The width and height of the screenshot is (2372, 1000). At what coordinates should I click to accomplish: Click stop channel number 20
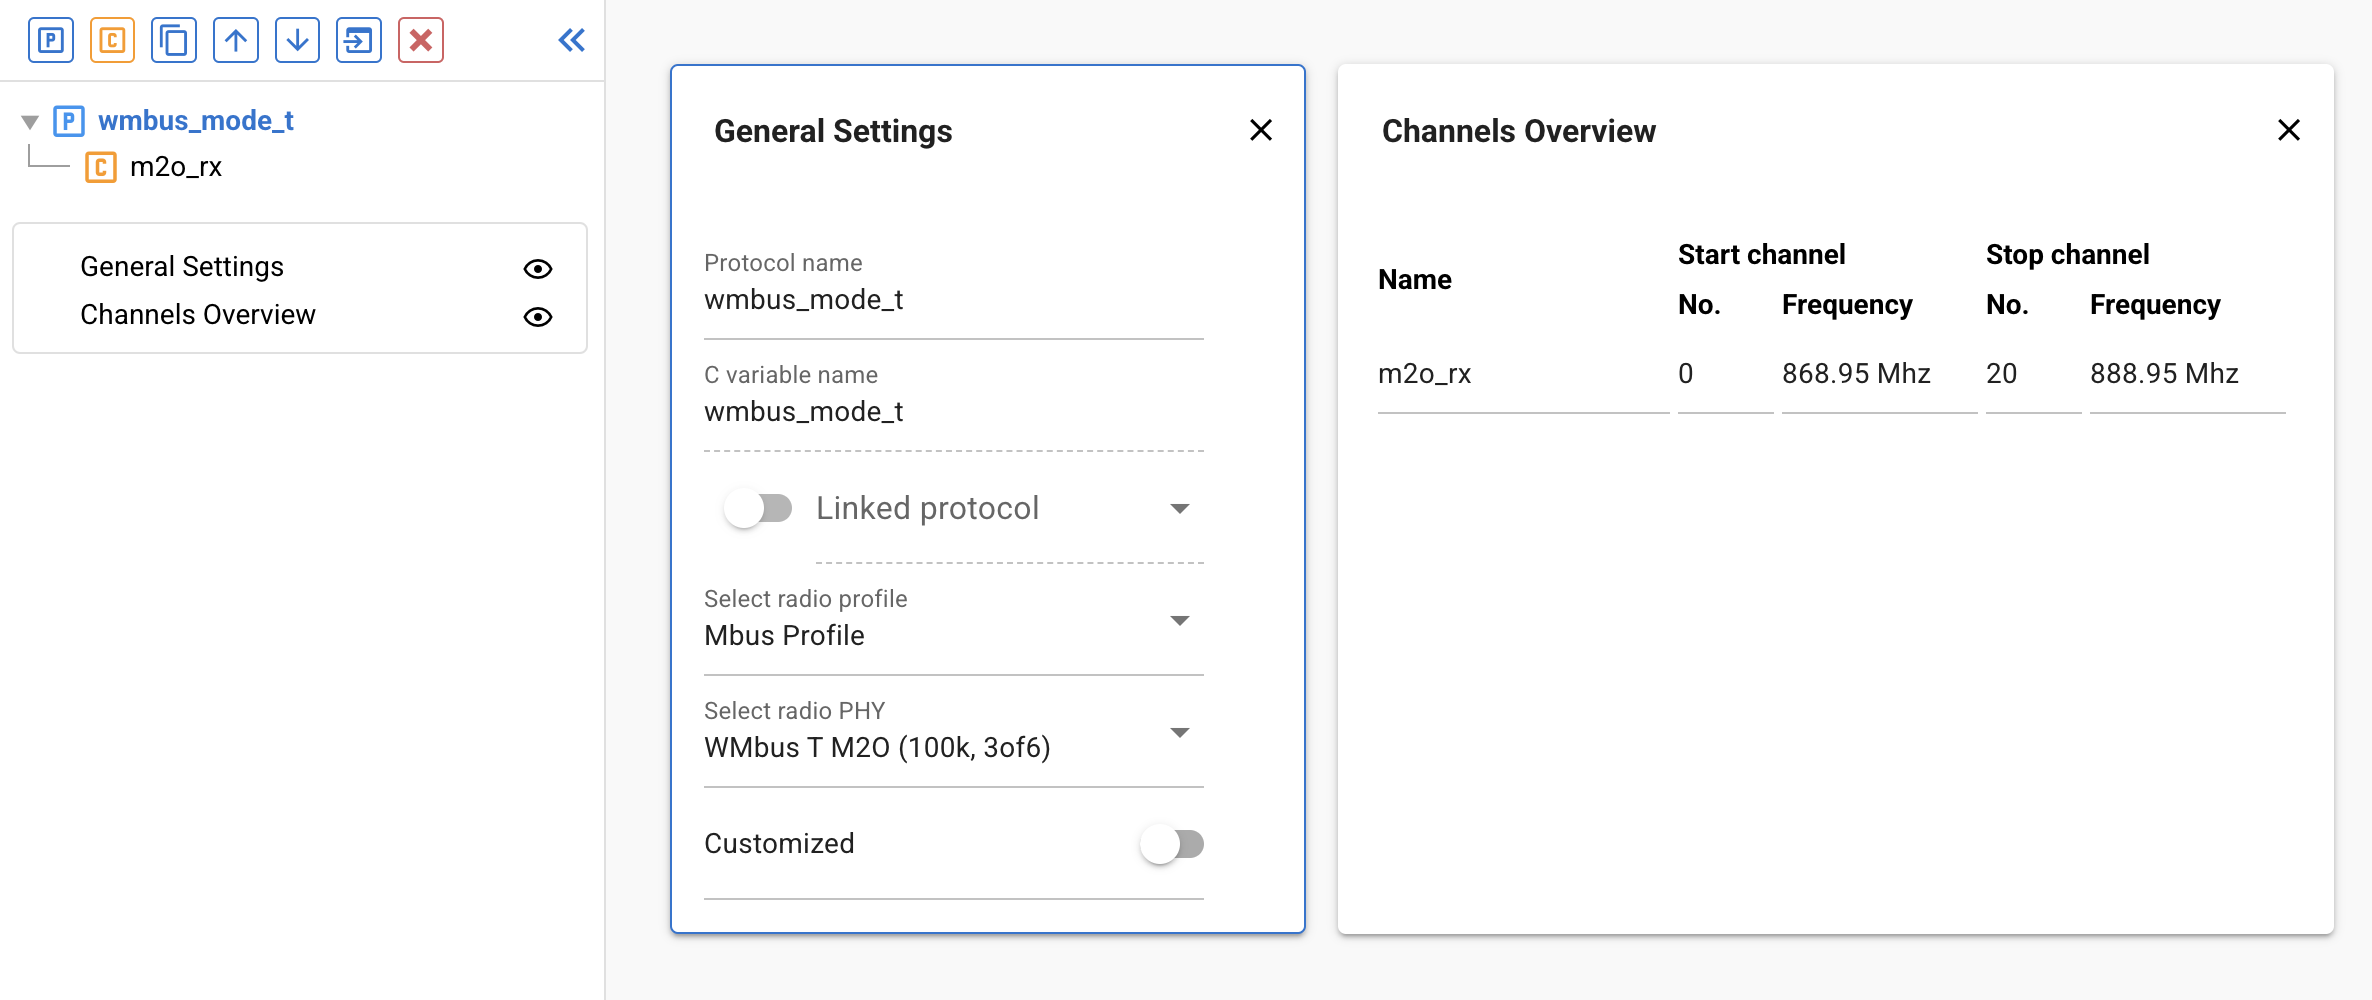(2002, 374)
